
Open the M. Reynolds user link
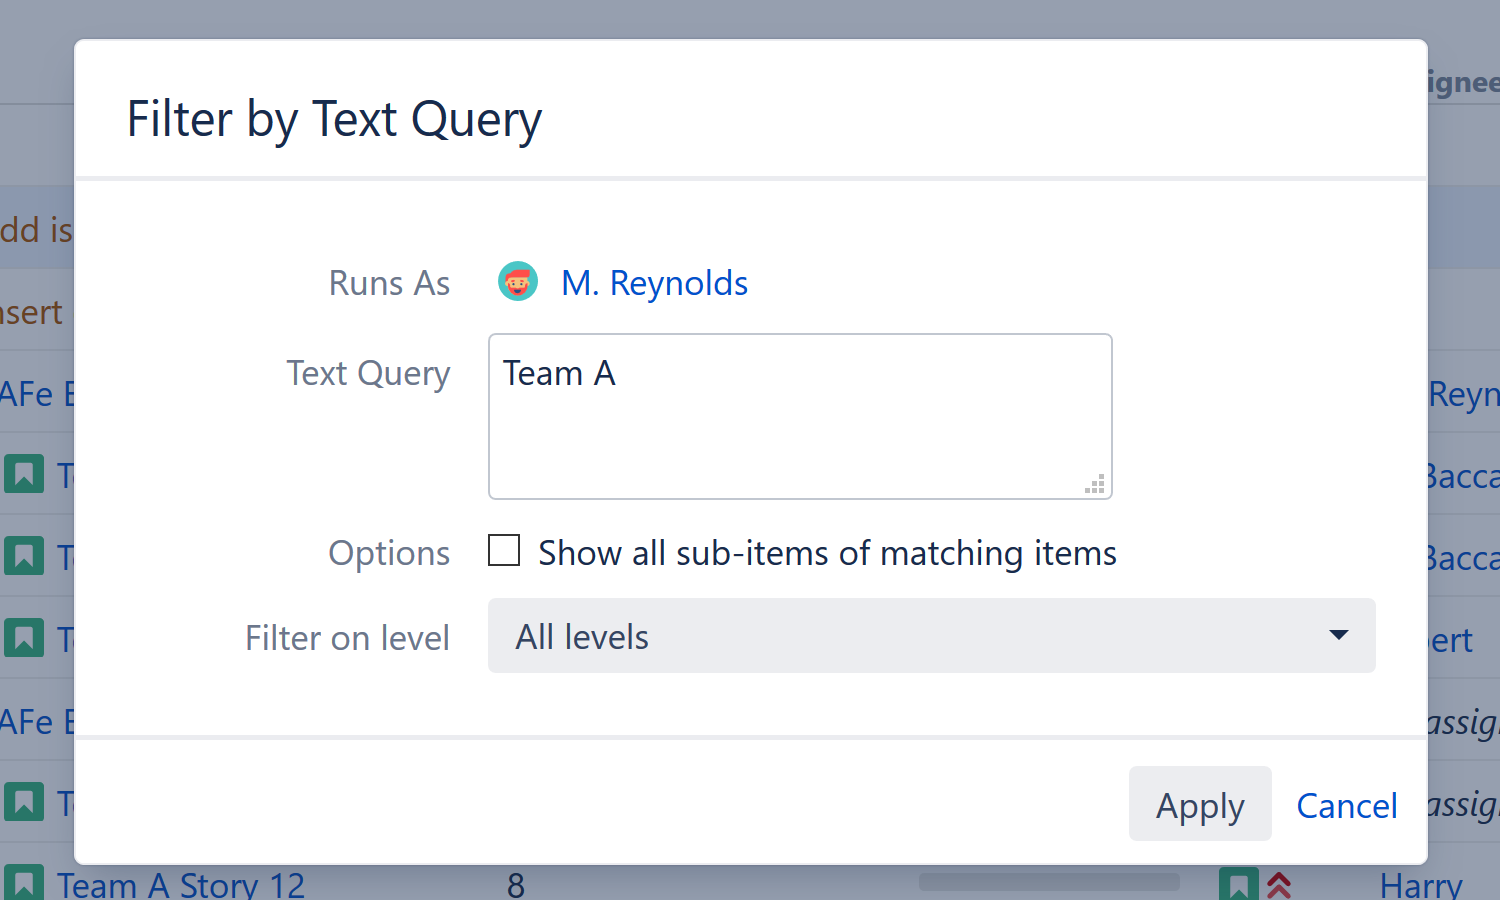[654, 282]
